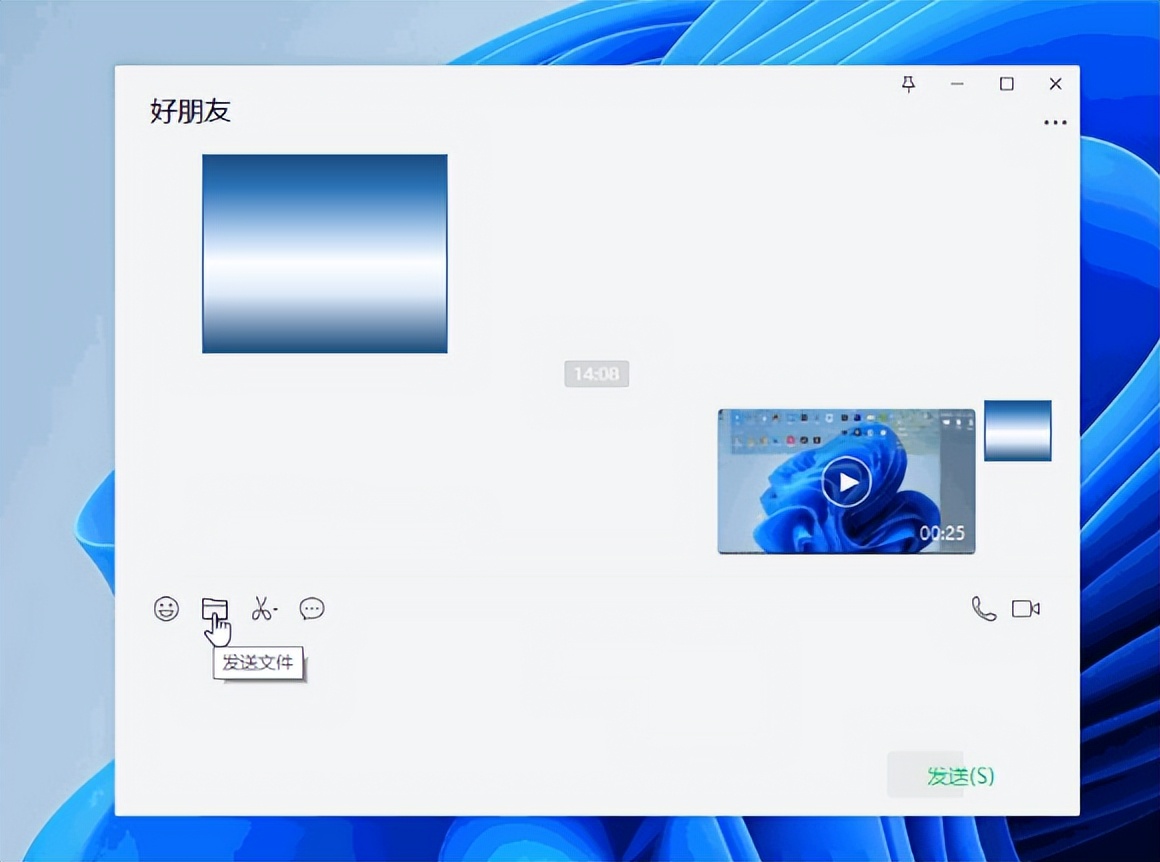Click the 发送文件 tooltip label
The height and width of the screenshot is (862, 1160).
(258, 662)
